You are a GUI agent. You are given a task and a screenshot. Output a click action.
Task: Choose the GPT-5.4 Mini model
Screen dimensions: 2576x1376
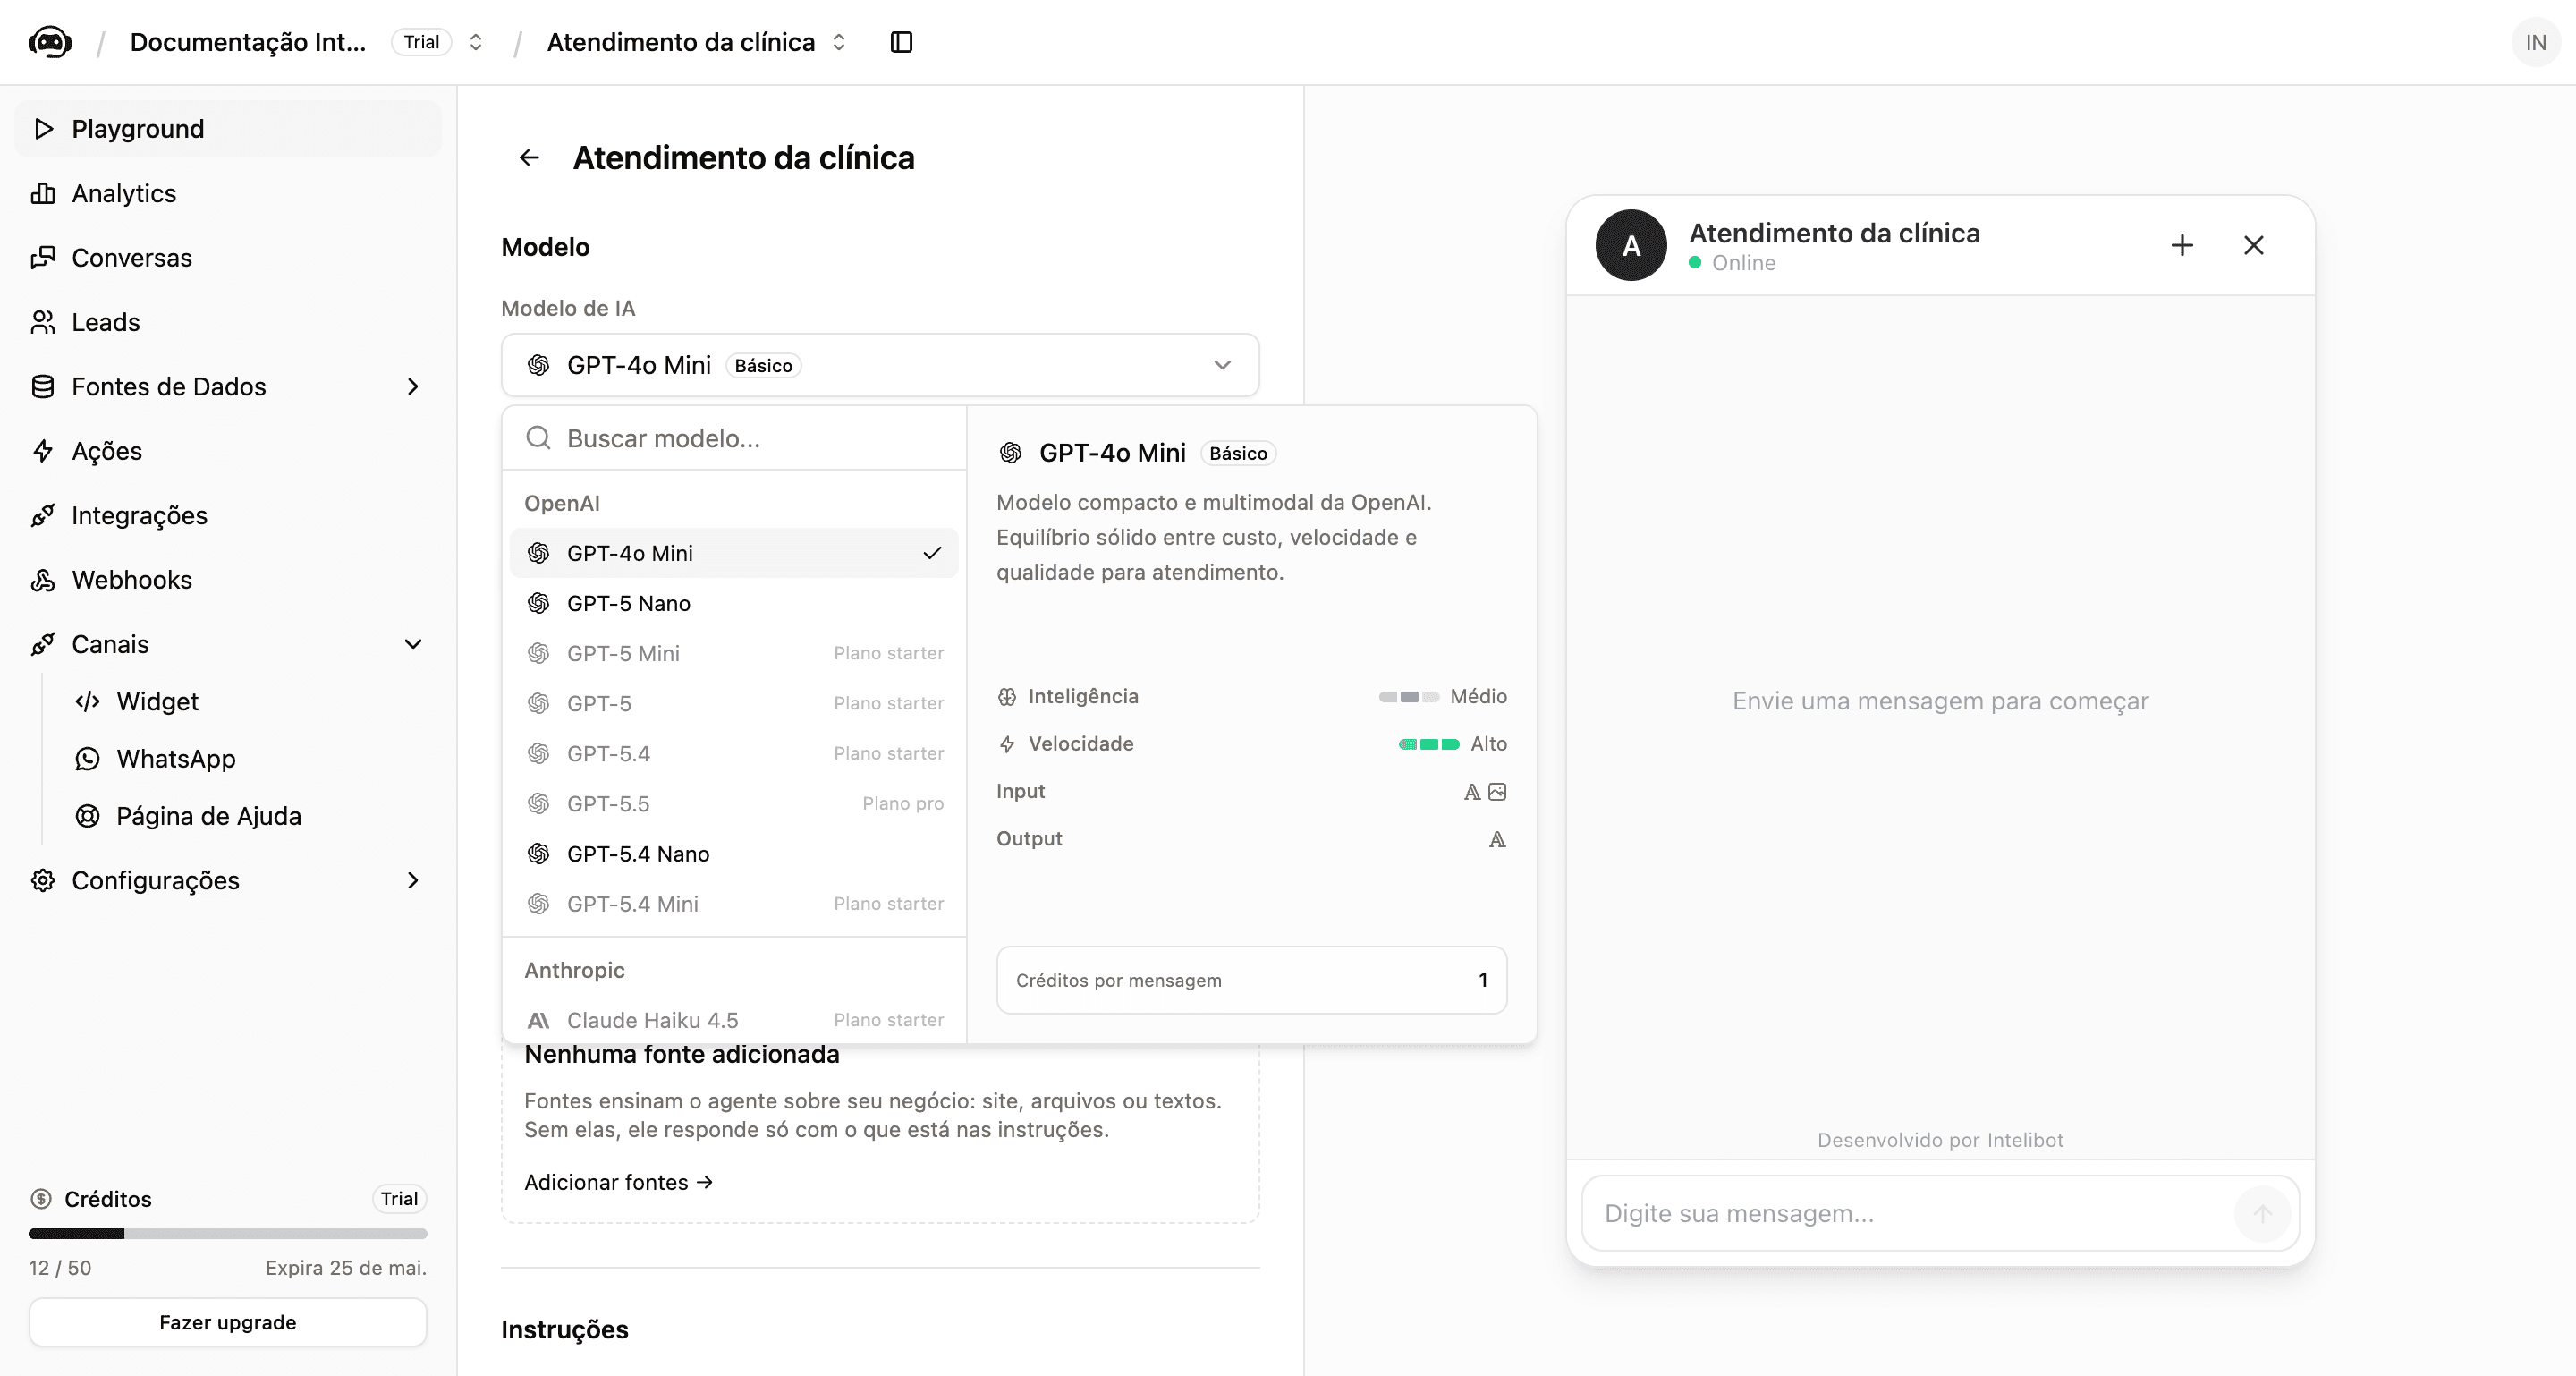click(x=734, y=904)
